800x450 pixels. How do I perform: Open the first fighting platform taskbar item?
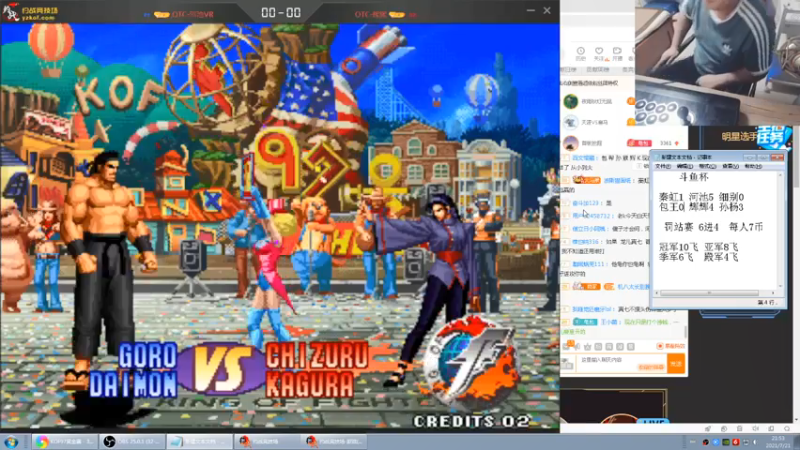267,442
